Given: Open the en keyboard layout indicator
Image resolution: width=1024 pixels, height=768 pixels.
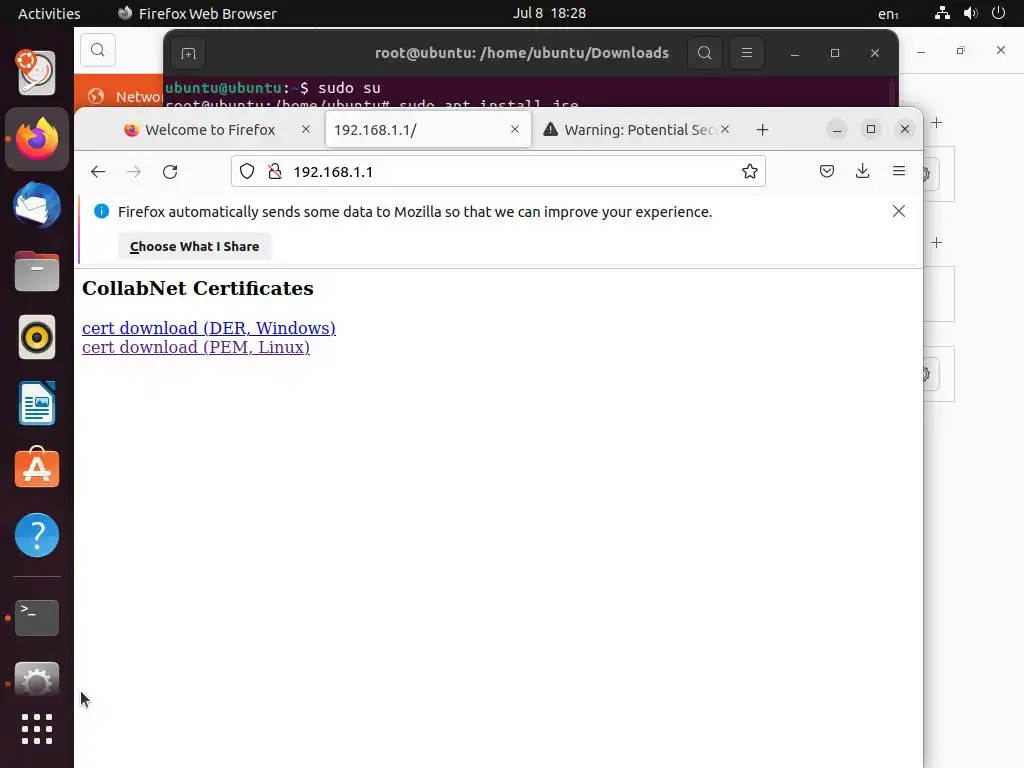Looking at the screenshot, I should (x=888, y=14).
